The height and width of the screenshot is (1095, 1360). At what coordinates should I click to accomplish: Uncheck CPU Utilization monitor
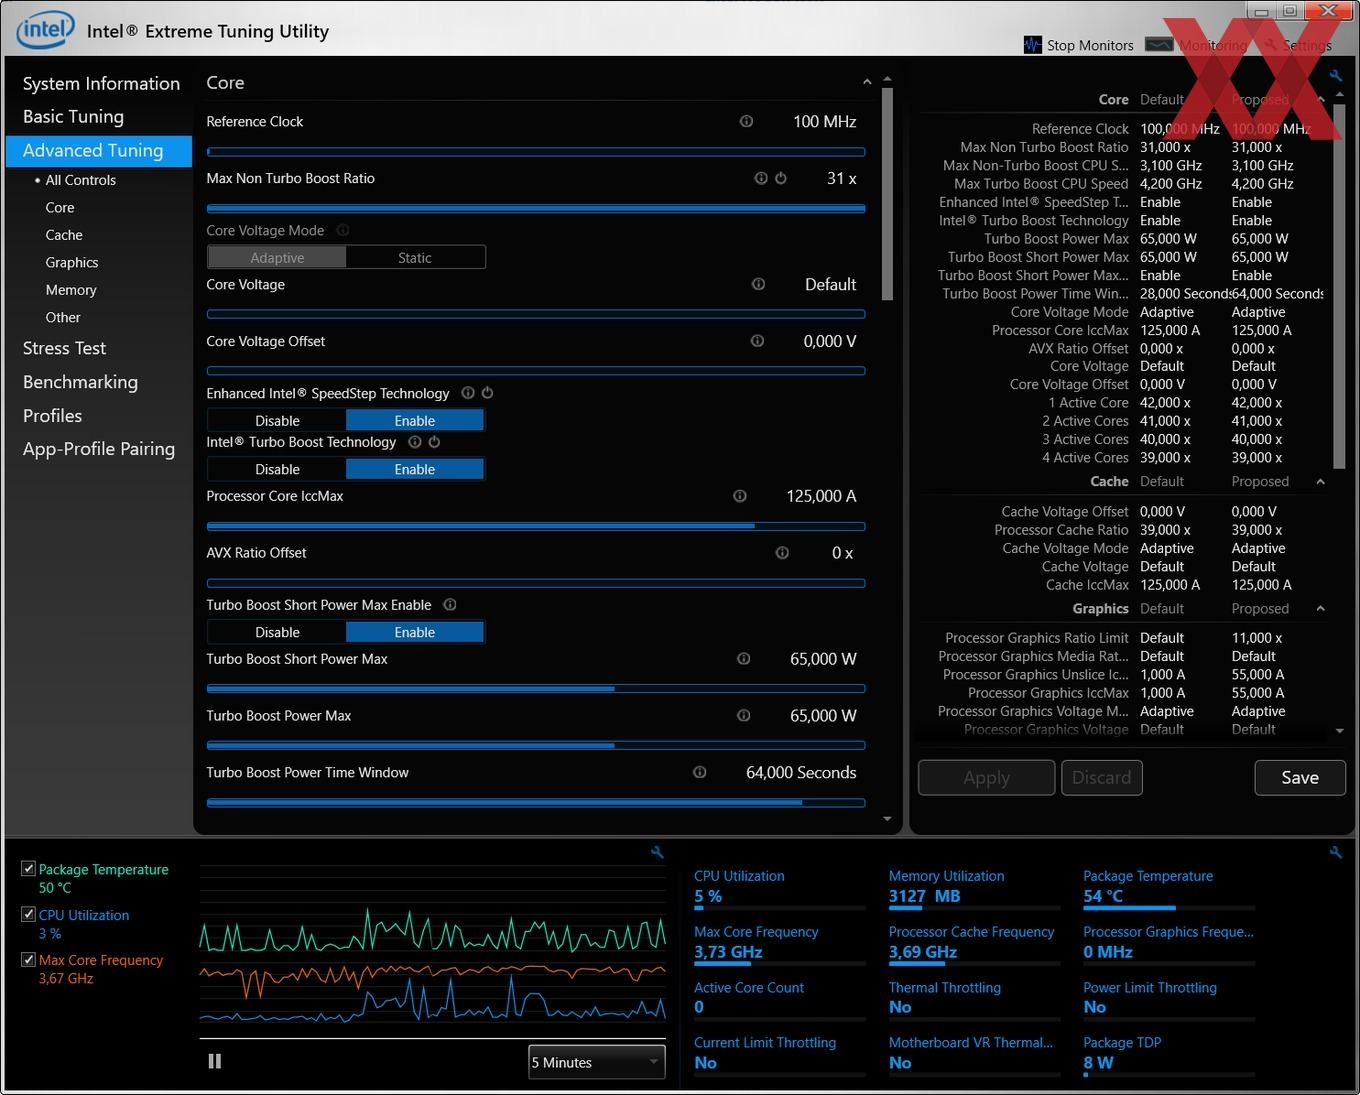tap(28, 914)
